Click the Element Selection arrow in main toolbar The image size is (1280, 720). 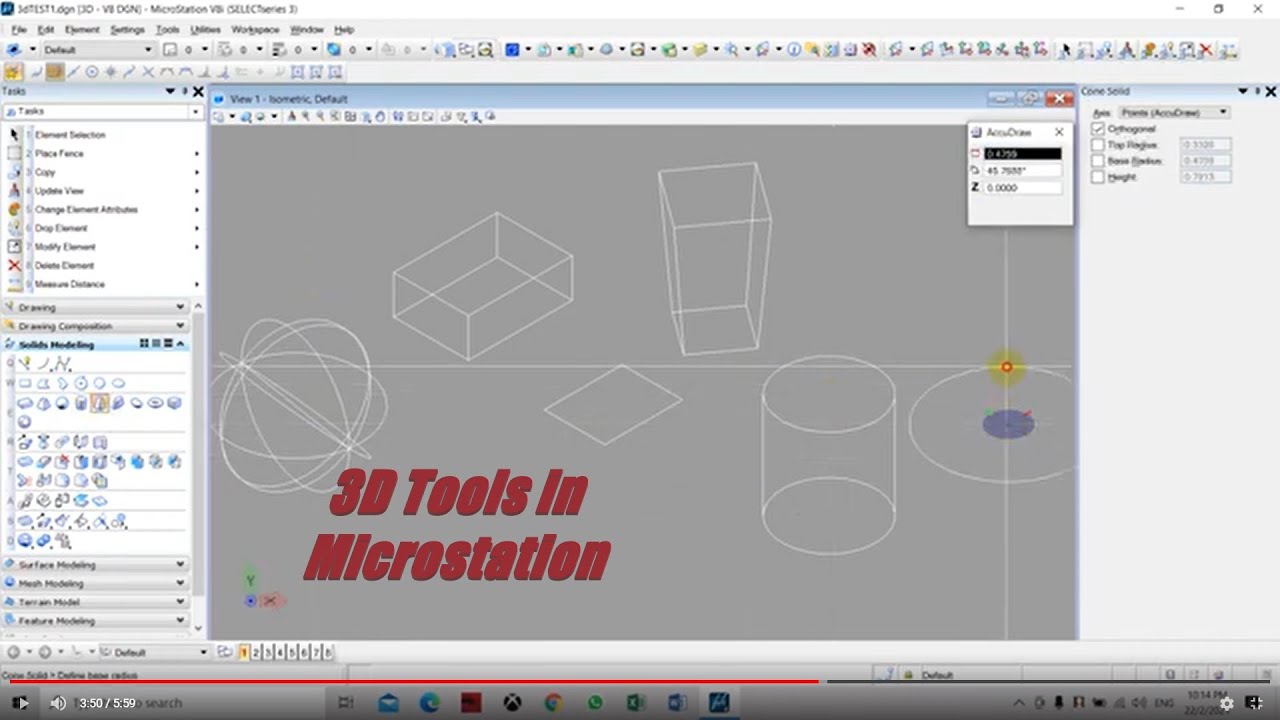(1065, 50)
